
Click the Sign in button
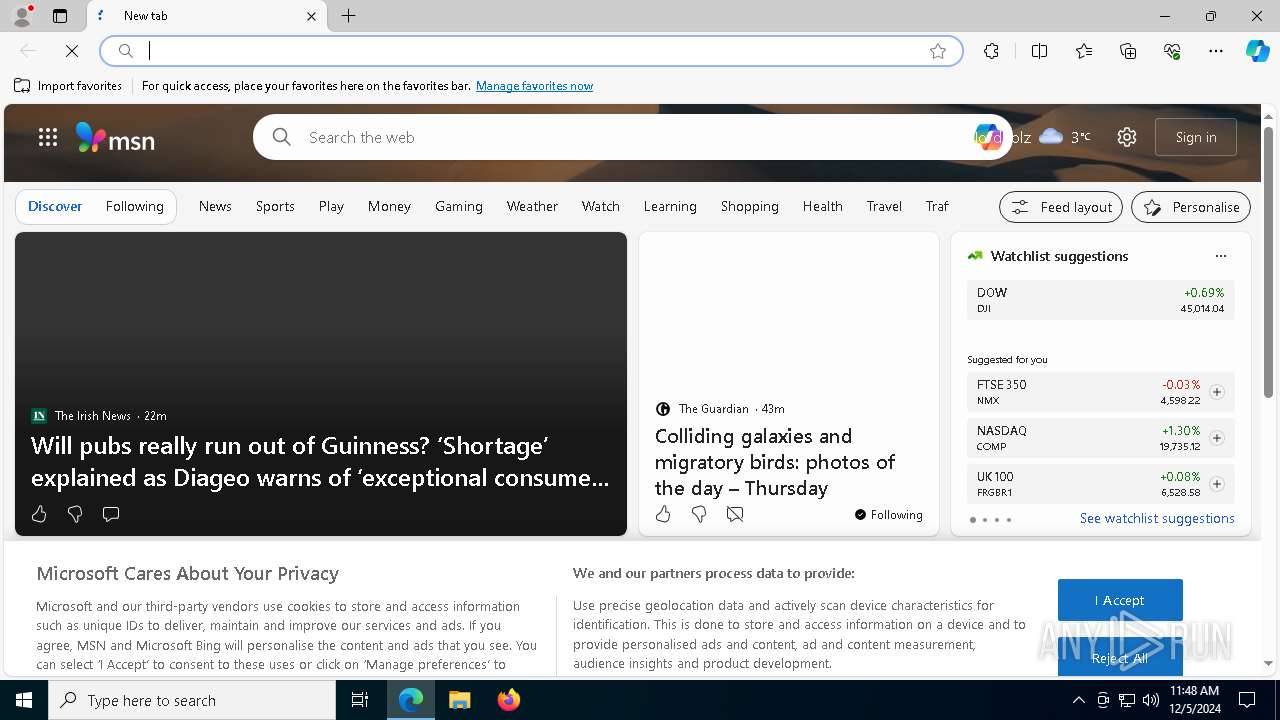click(1196, 137)
